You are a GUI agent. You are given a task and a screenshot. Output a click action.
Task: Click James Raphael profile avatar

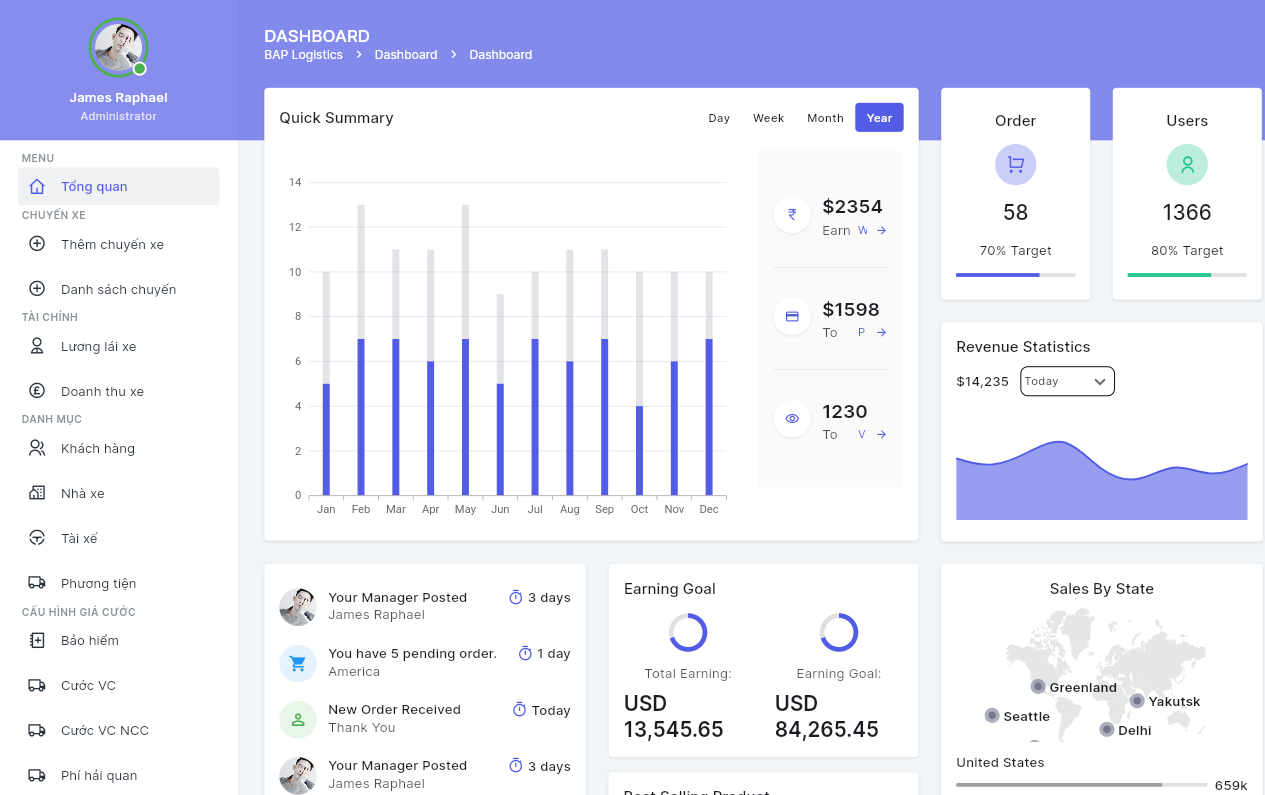[x=118, y=47]
